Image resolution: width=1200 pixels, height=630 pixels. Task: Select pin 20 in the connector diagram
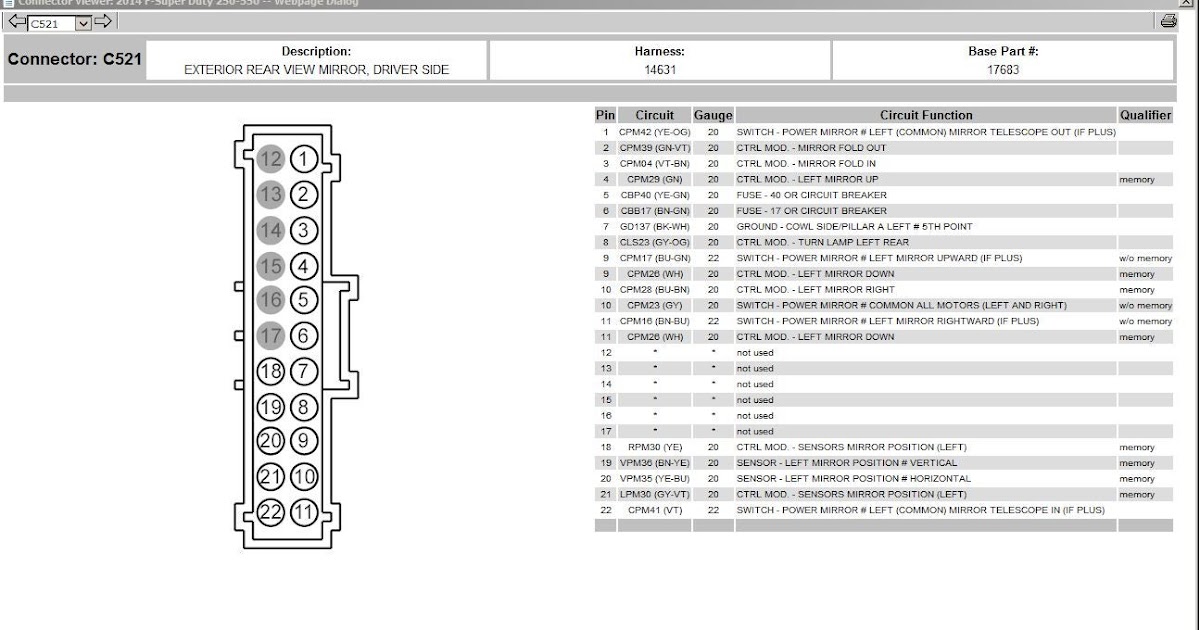click(x=271, y=441)
